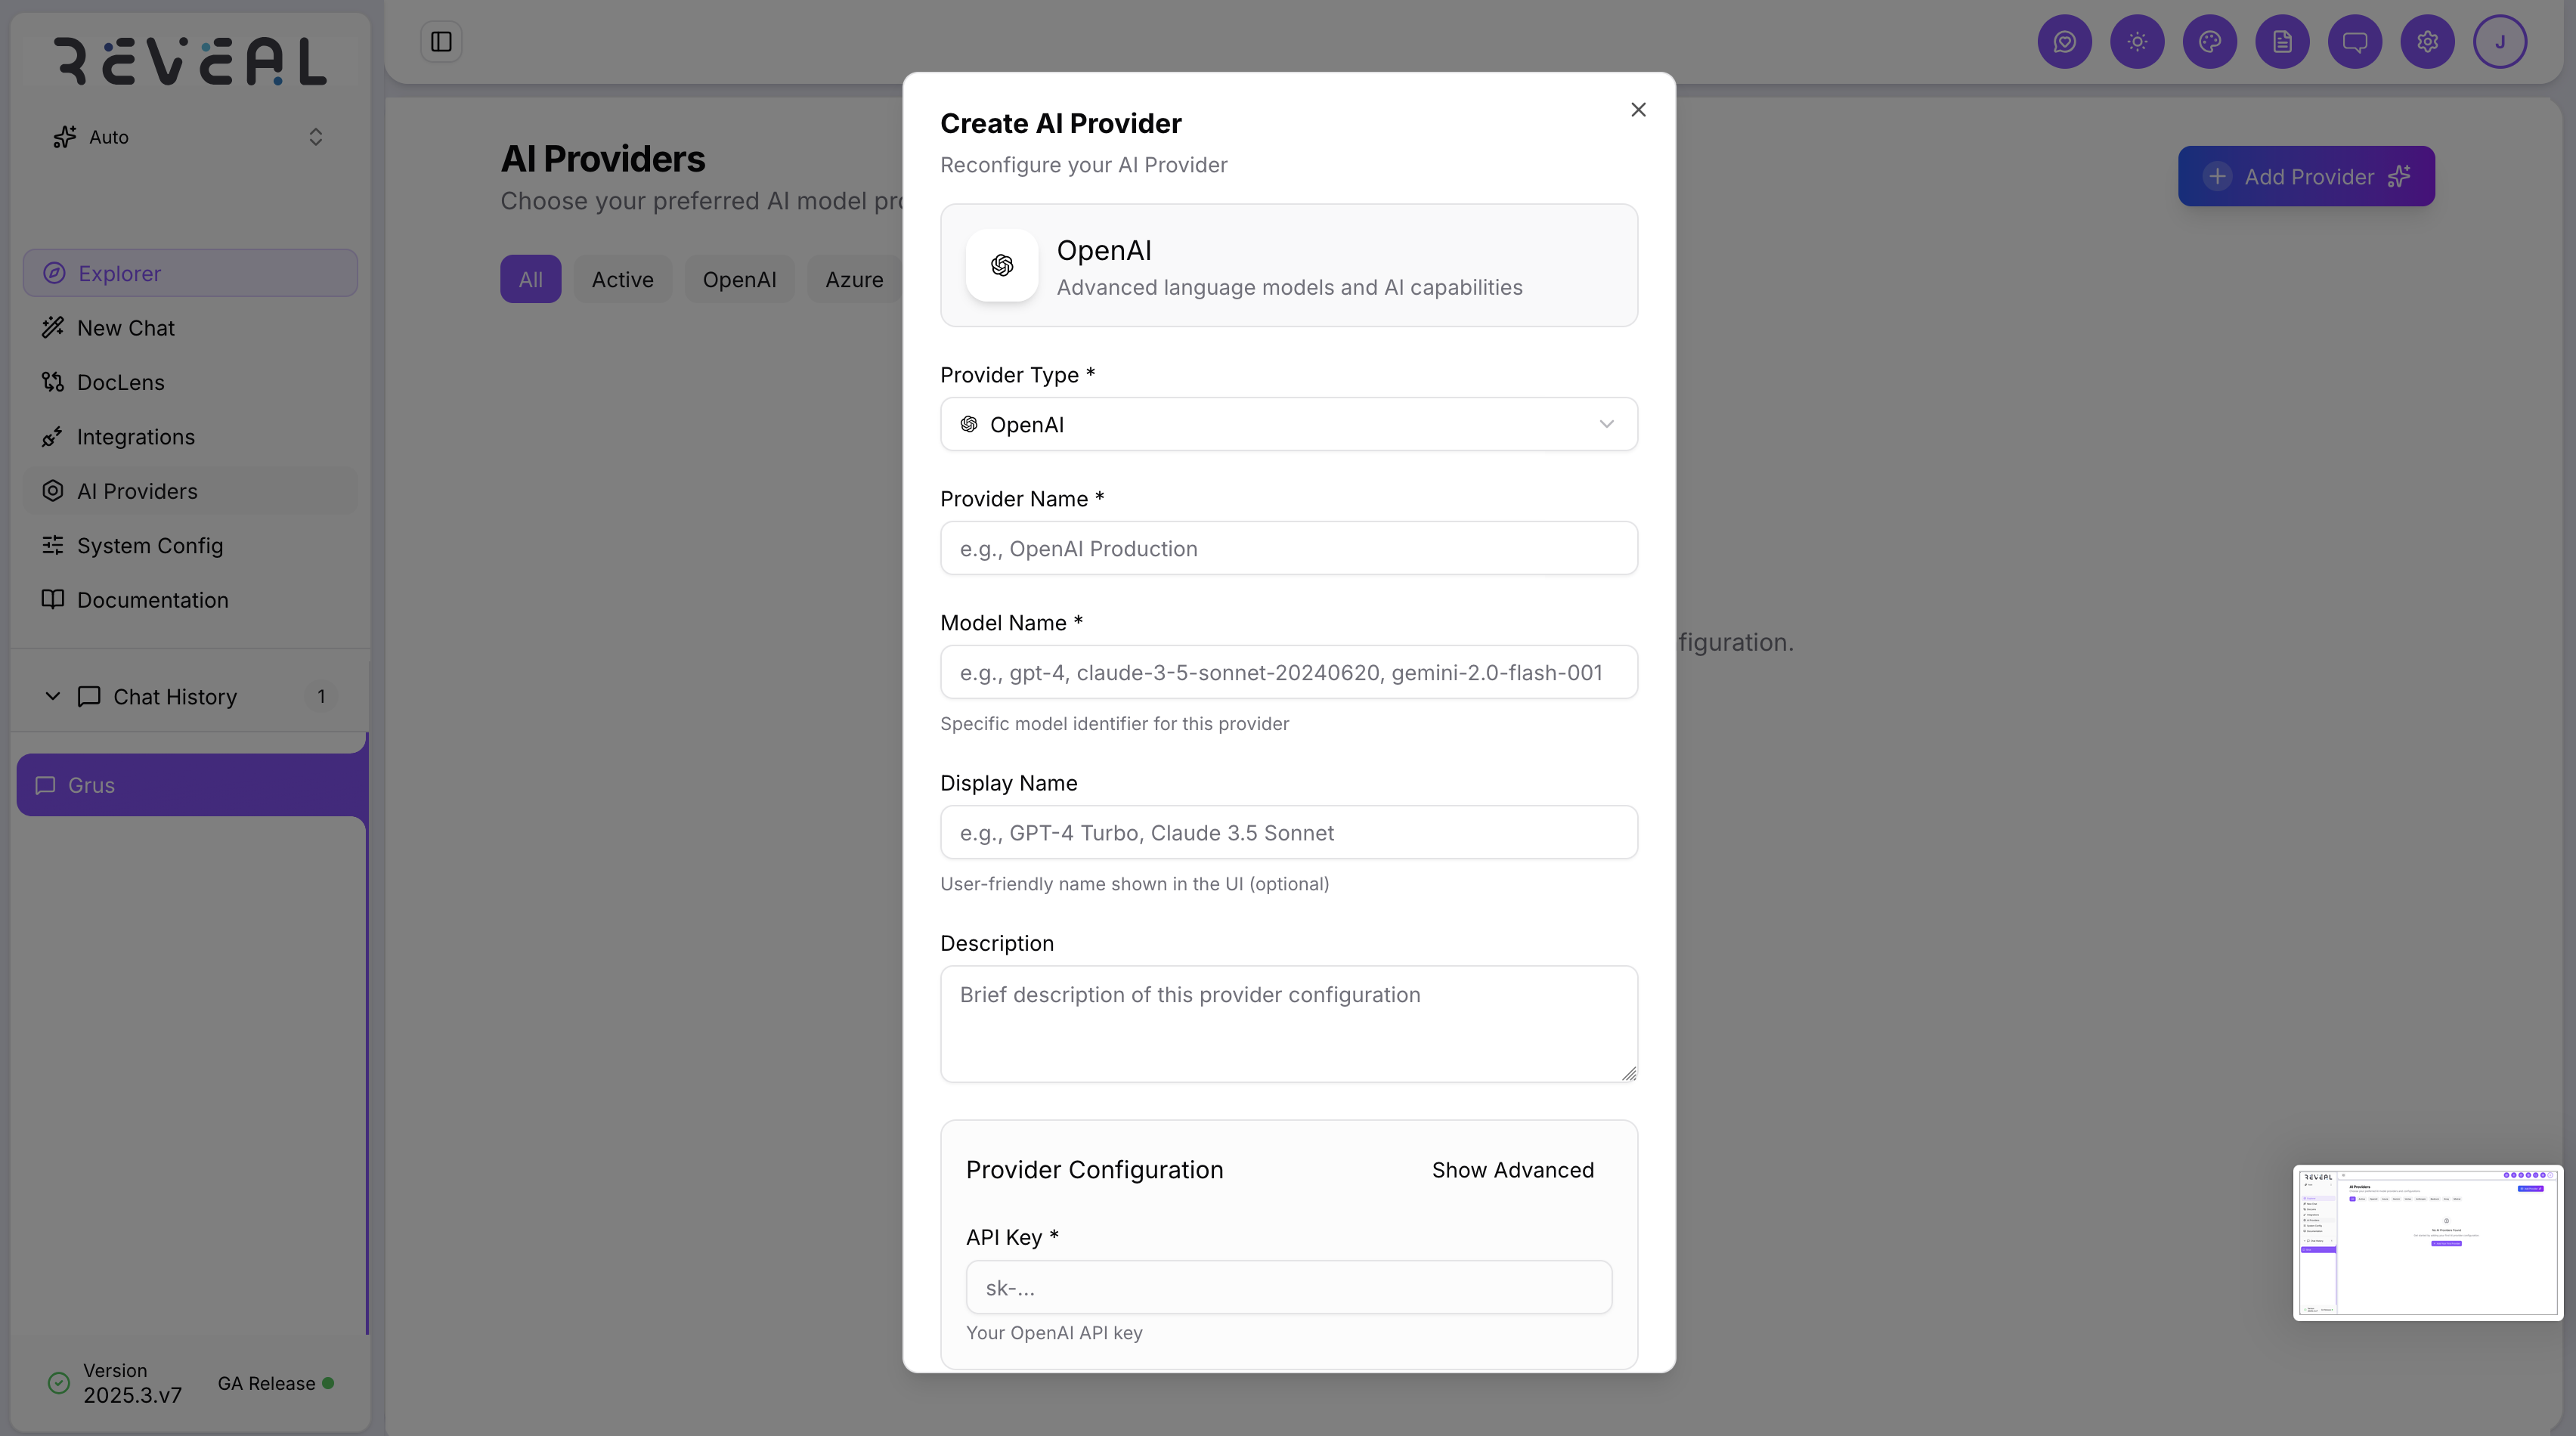The height and width of the screenshot is (1436, 2576).
Task: Click the Chat History bubble icon
Action: click(89, 696)
